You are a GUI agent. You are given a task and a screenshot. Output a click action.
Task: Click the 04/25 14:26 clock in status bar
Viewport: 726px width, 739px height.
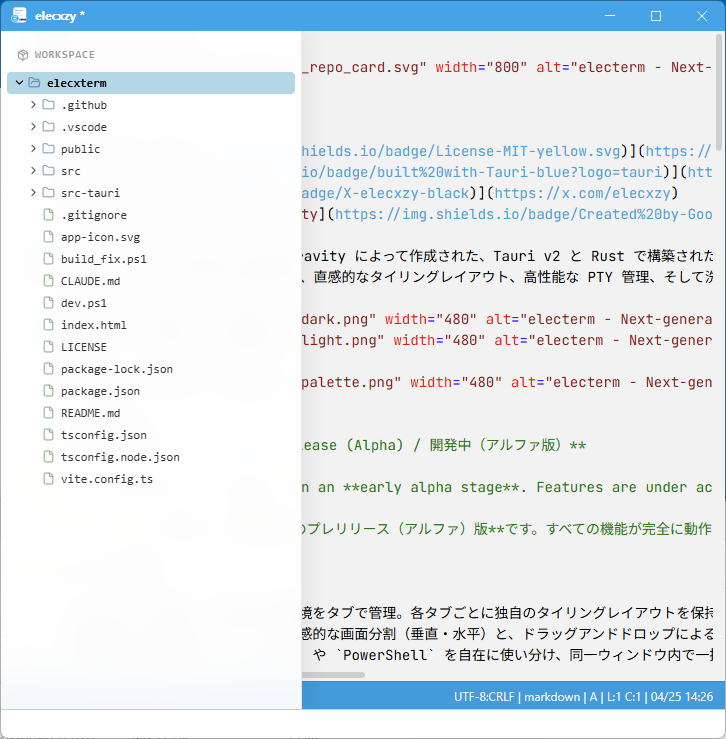click(x=682, y=697)
